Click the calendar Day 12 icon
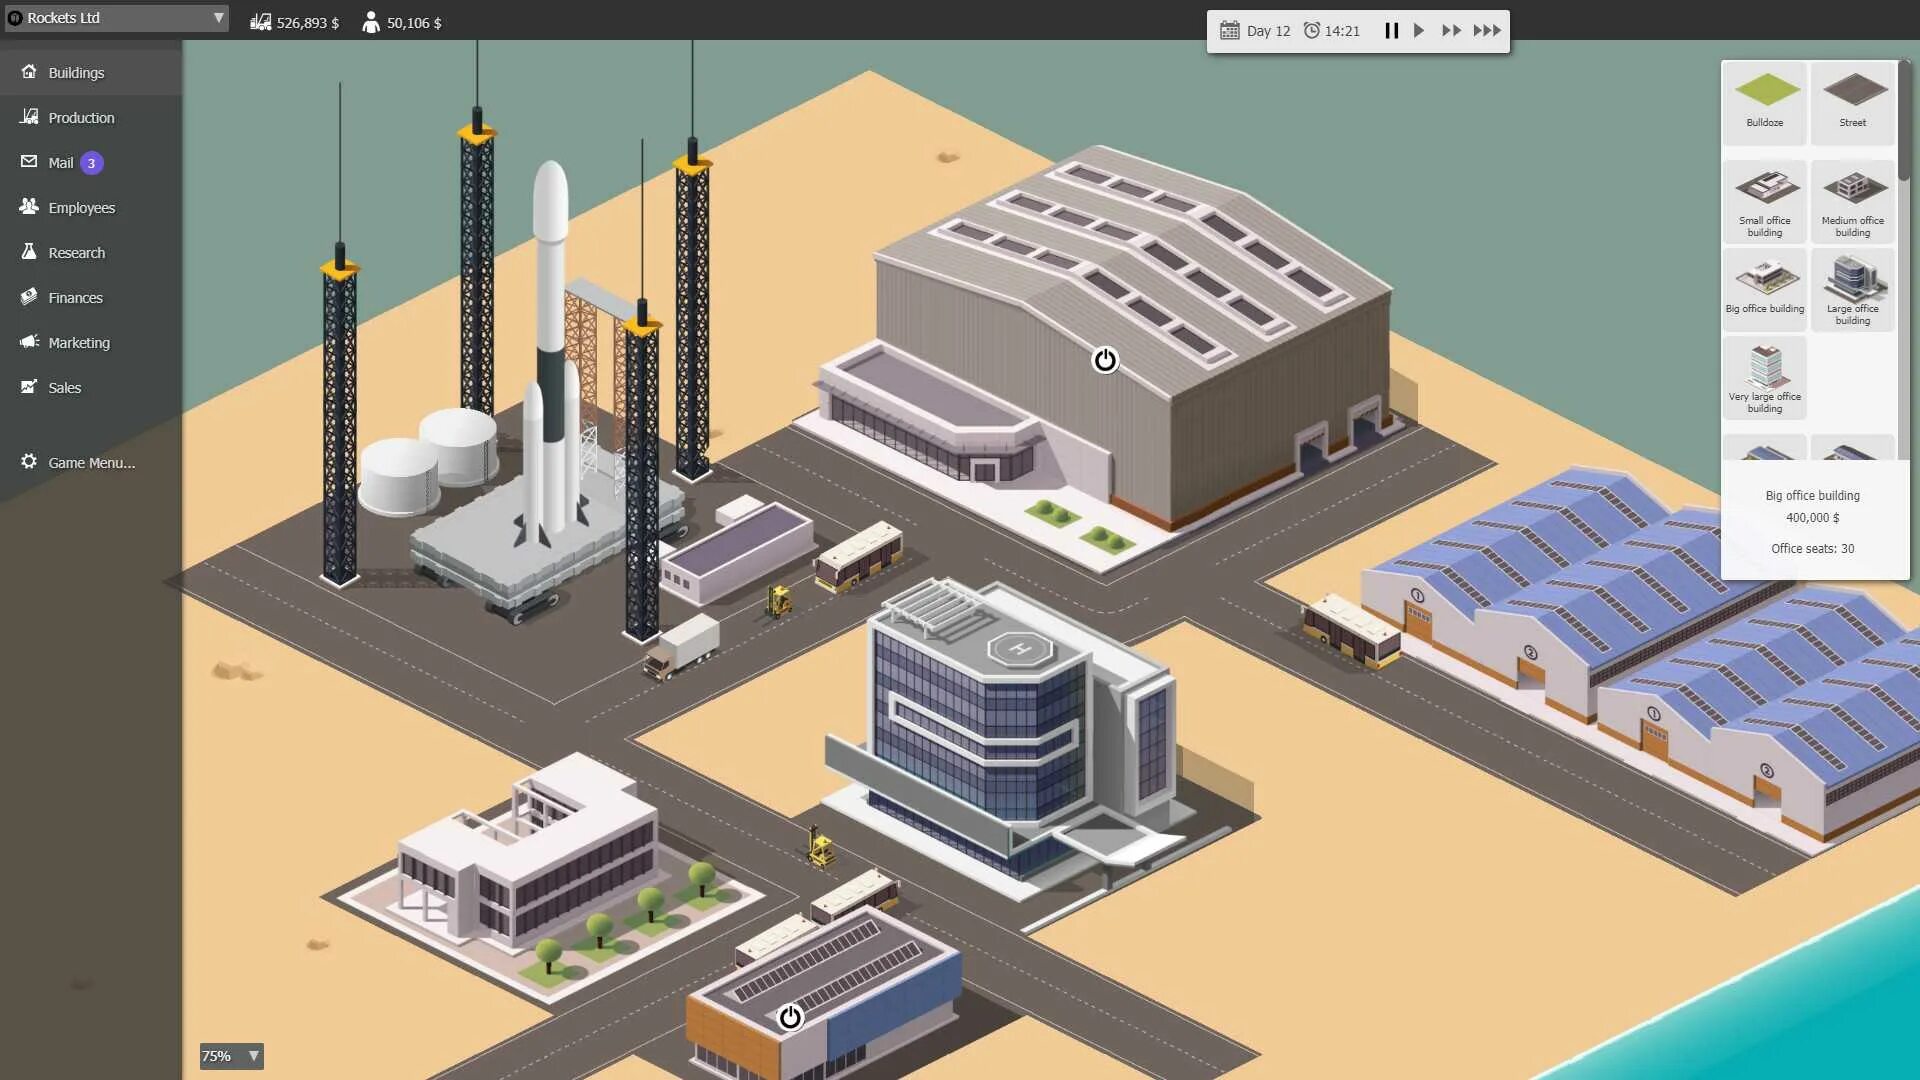The image size is (1920, 1080). coord(1229,30)
